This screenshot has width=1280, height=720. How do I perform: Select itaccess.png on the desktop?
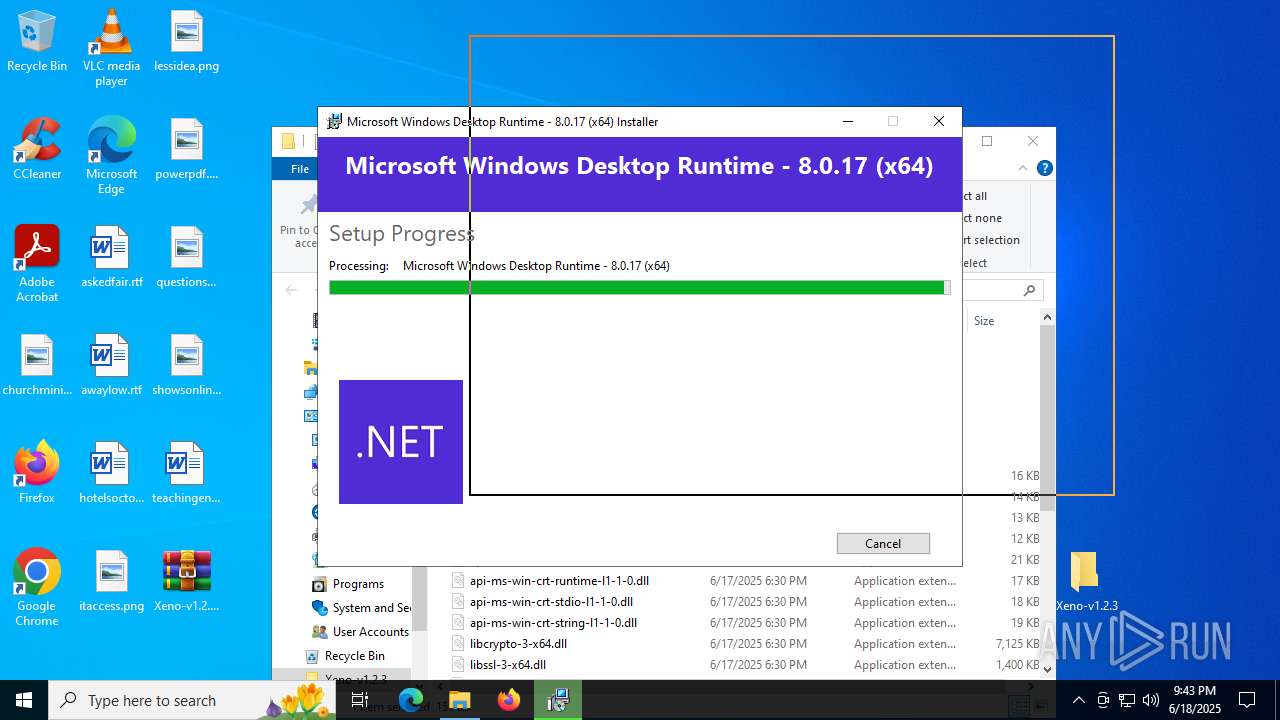click(111, 582)
